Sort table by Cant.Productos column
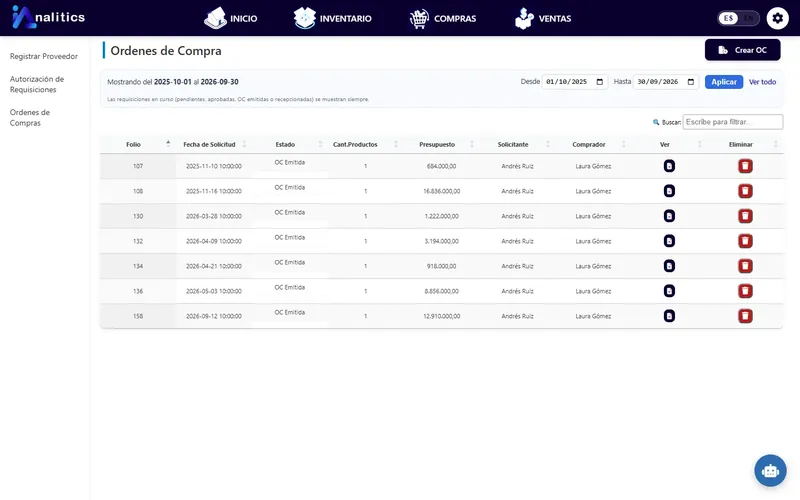The width and height of the screenshot is (800, 500). (365, 144)
